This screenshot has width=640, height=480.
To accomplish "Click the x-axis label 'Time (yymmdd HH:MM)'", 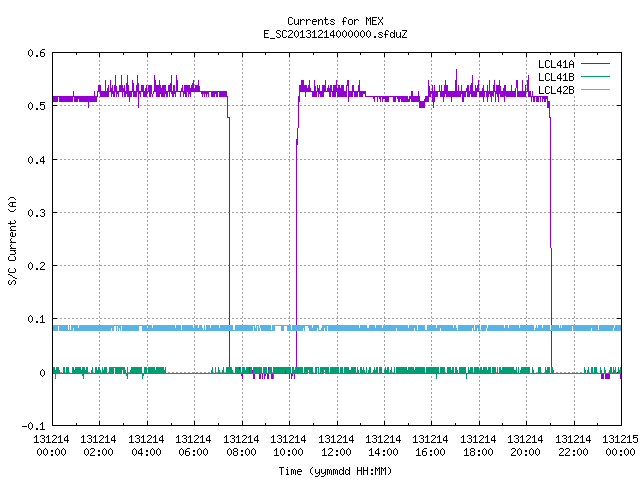I will click(335, 471).
